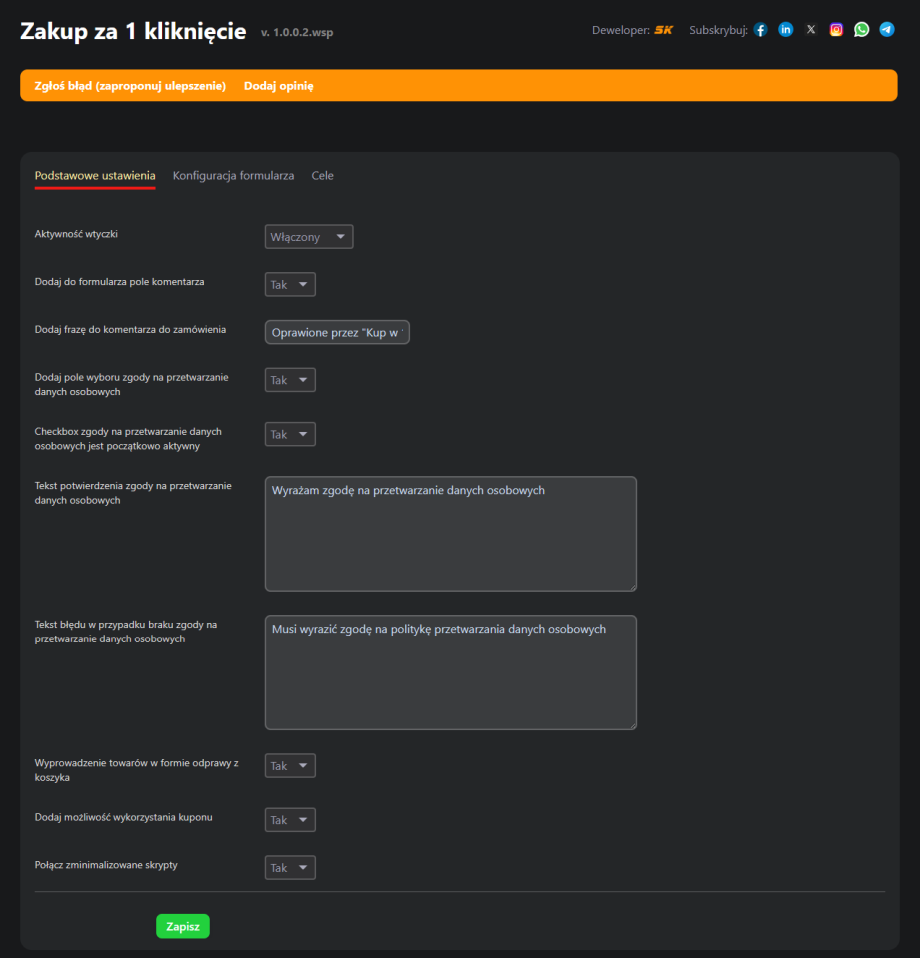920x958 pixels.
Task: Click the LinkedIn icon in header
Action: tap(786, 30)
